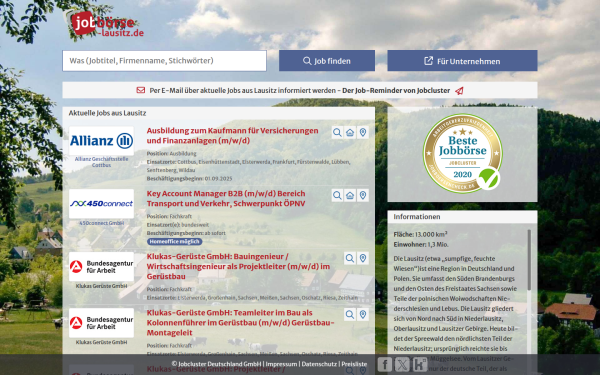The width and height of the screenshot is (600, 375).
Task: Click the paper plane icon in the banner
Action: [x=459, y=91]
